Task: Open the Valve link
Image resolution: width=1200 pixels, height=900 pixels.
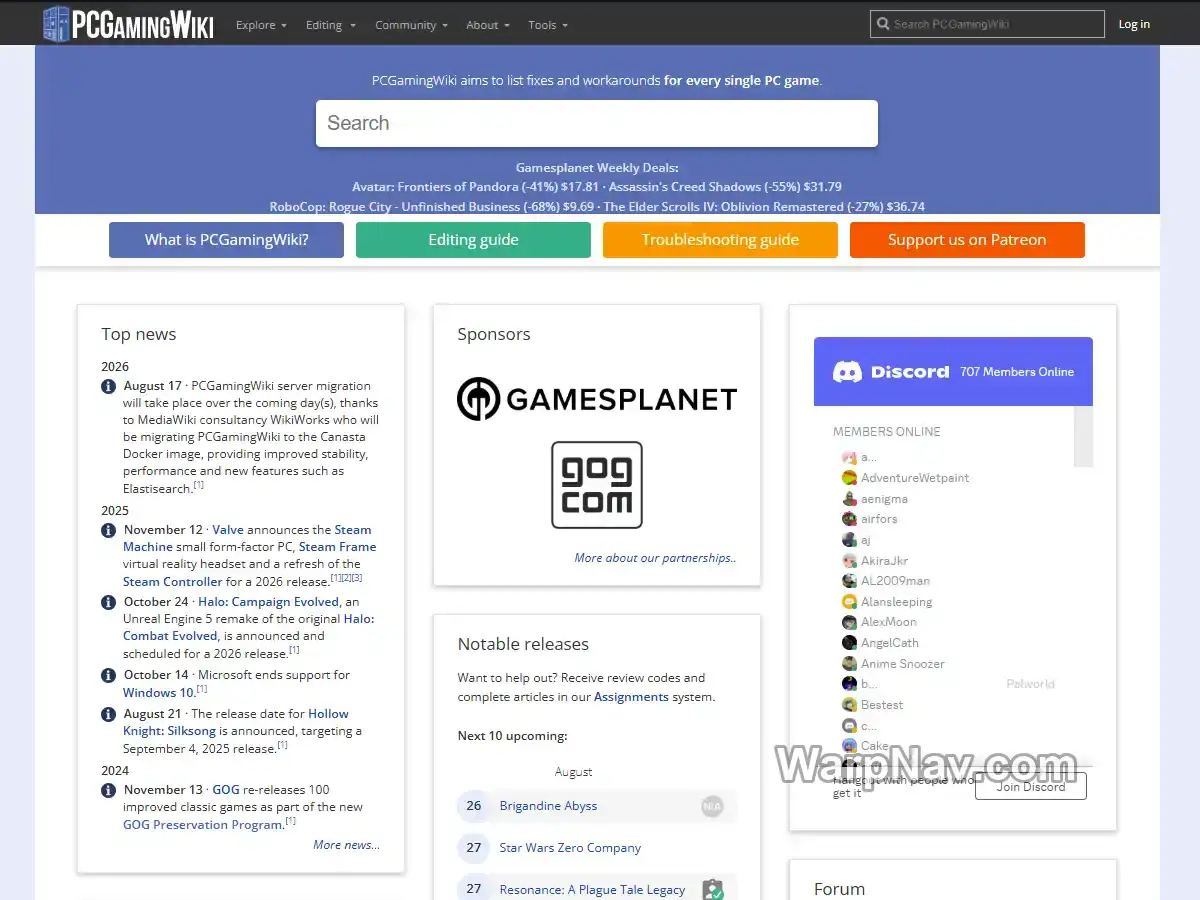Action: [228, 530]
